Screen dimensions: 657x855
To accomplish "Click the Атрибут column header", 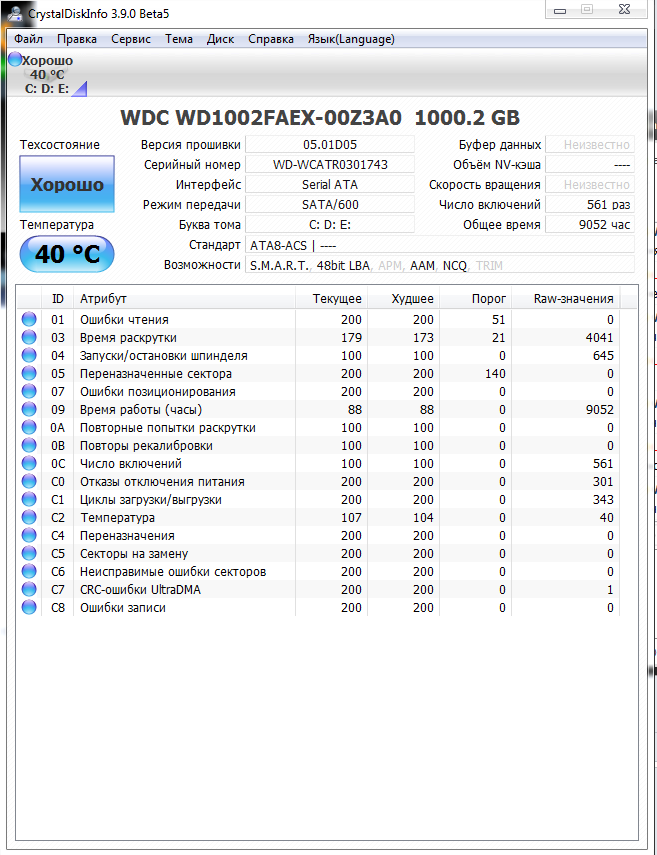I will [184, 299].
